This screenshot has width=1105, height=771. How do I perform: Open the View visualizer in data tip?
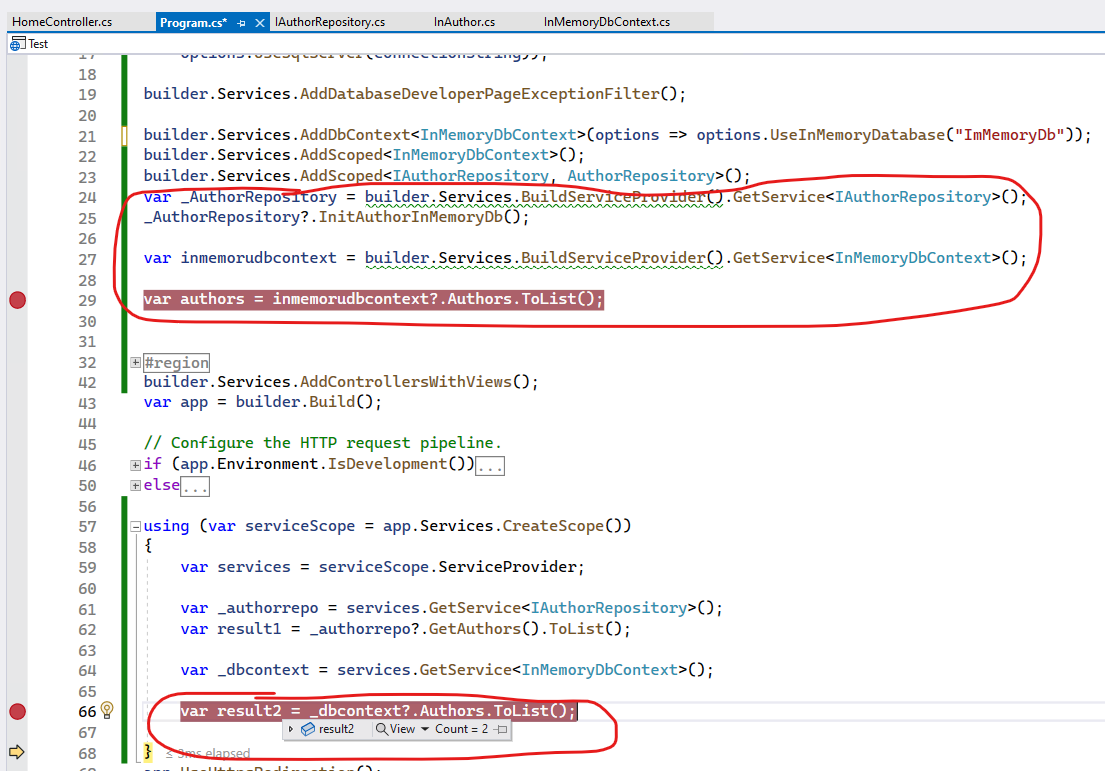pyautogui.click(x=396, y=729)
